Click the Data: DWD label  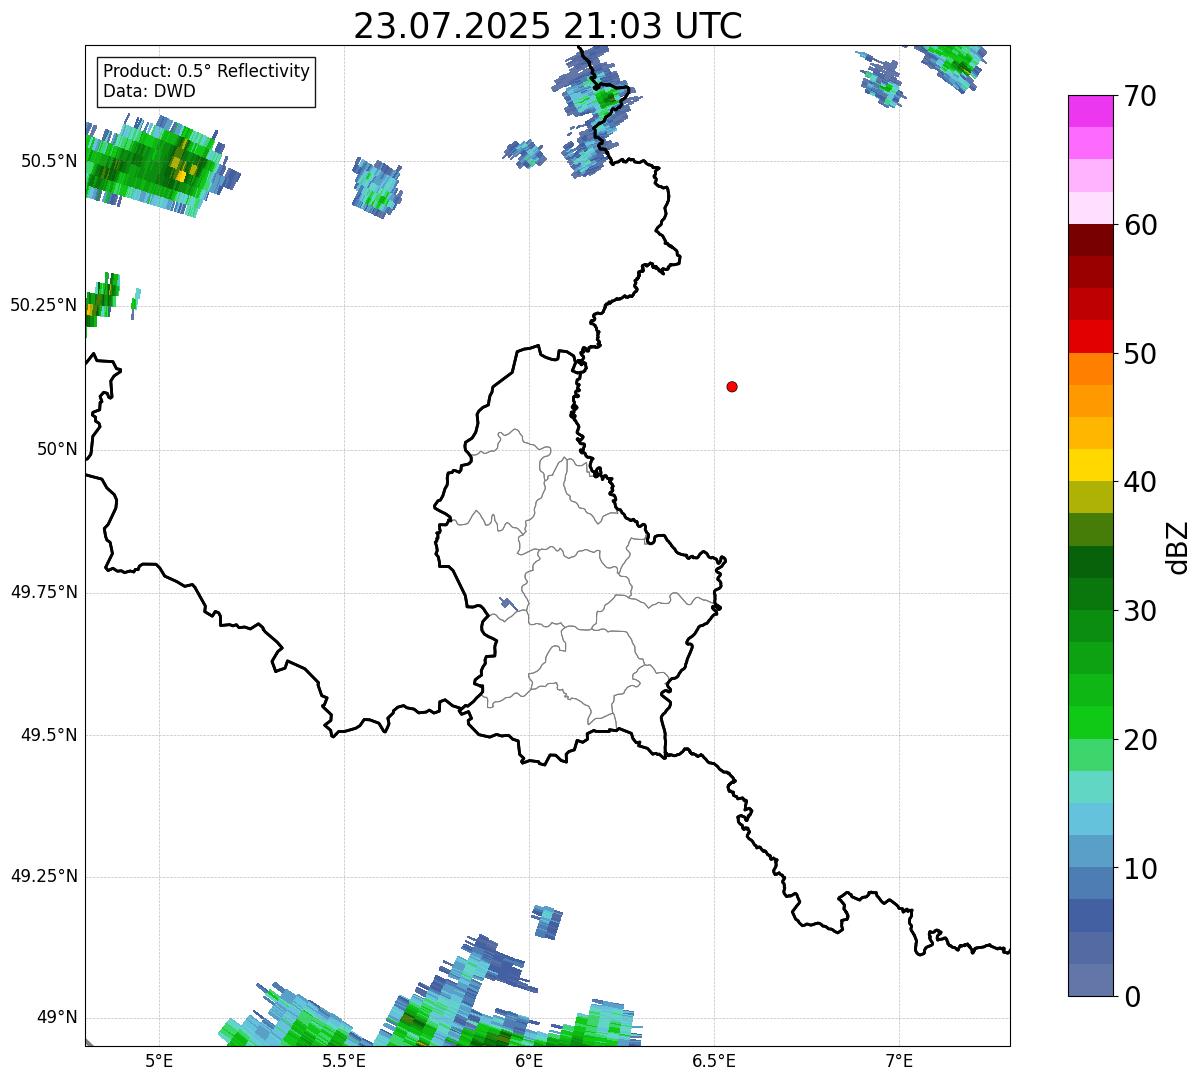coord(149,91)
